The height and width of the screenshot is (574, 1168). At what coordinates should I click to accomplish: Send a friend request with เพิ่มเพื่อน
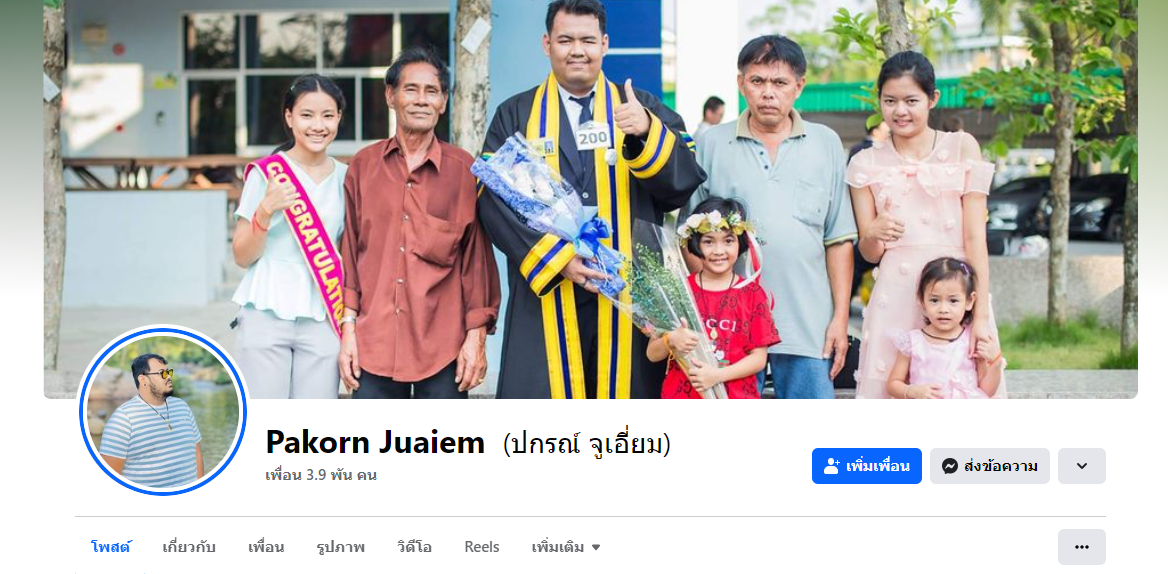(866, 466)
